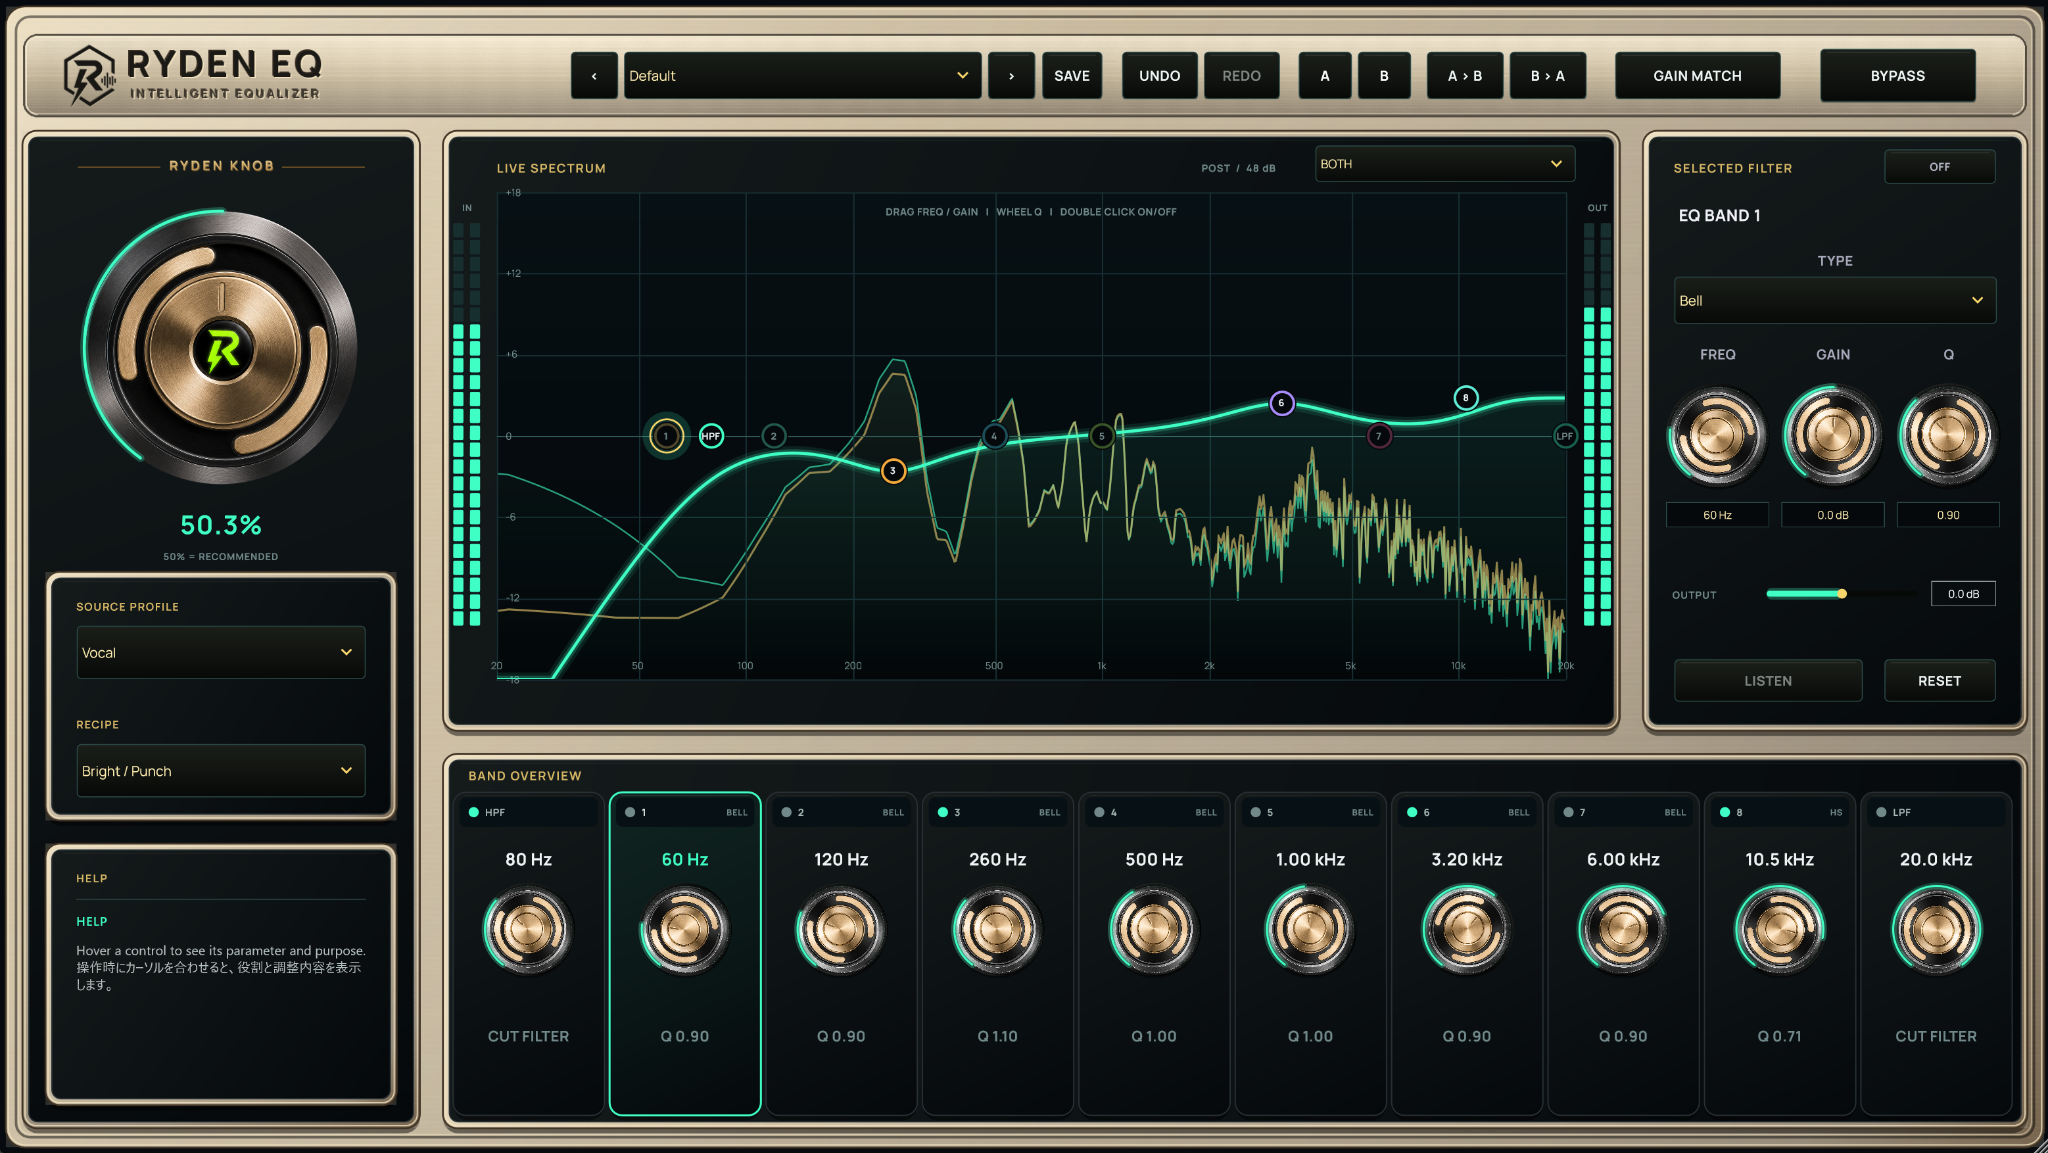Click the FREQ knob in Selected Filter
Image resolution: width=2048 pixels, height=1153 pixels.
[1717, 436]
